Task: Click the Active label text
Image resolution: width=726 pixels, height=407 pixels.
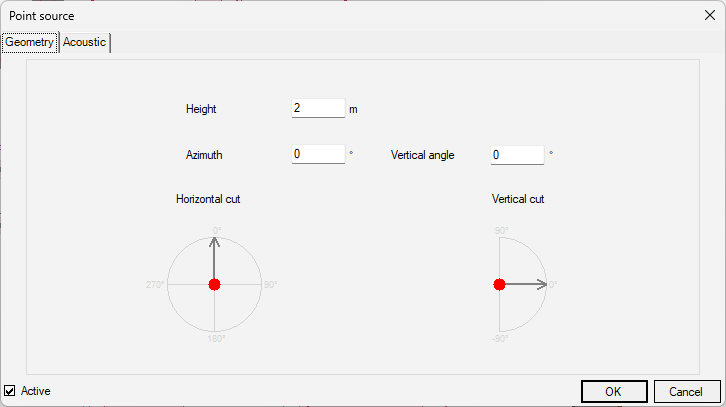Action: coord(36,391)
